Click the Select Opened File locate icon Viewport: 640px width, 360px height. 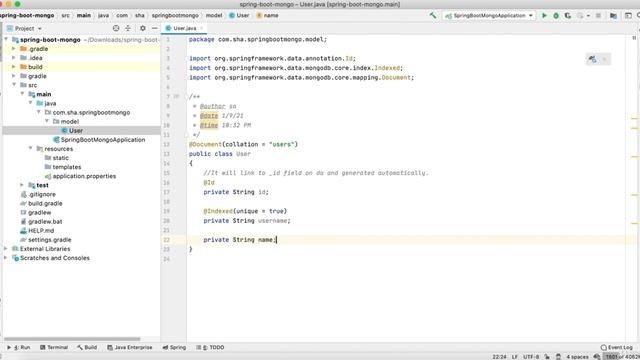116,28
